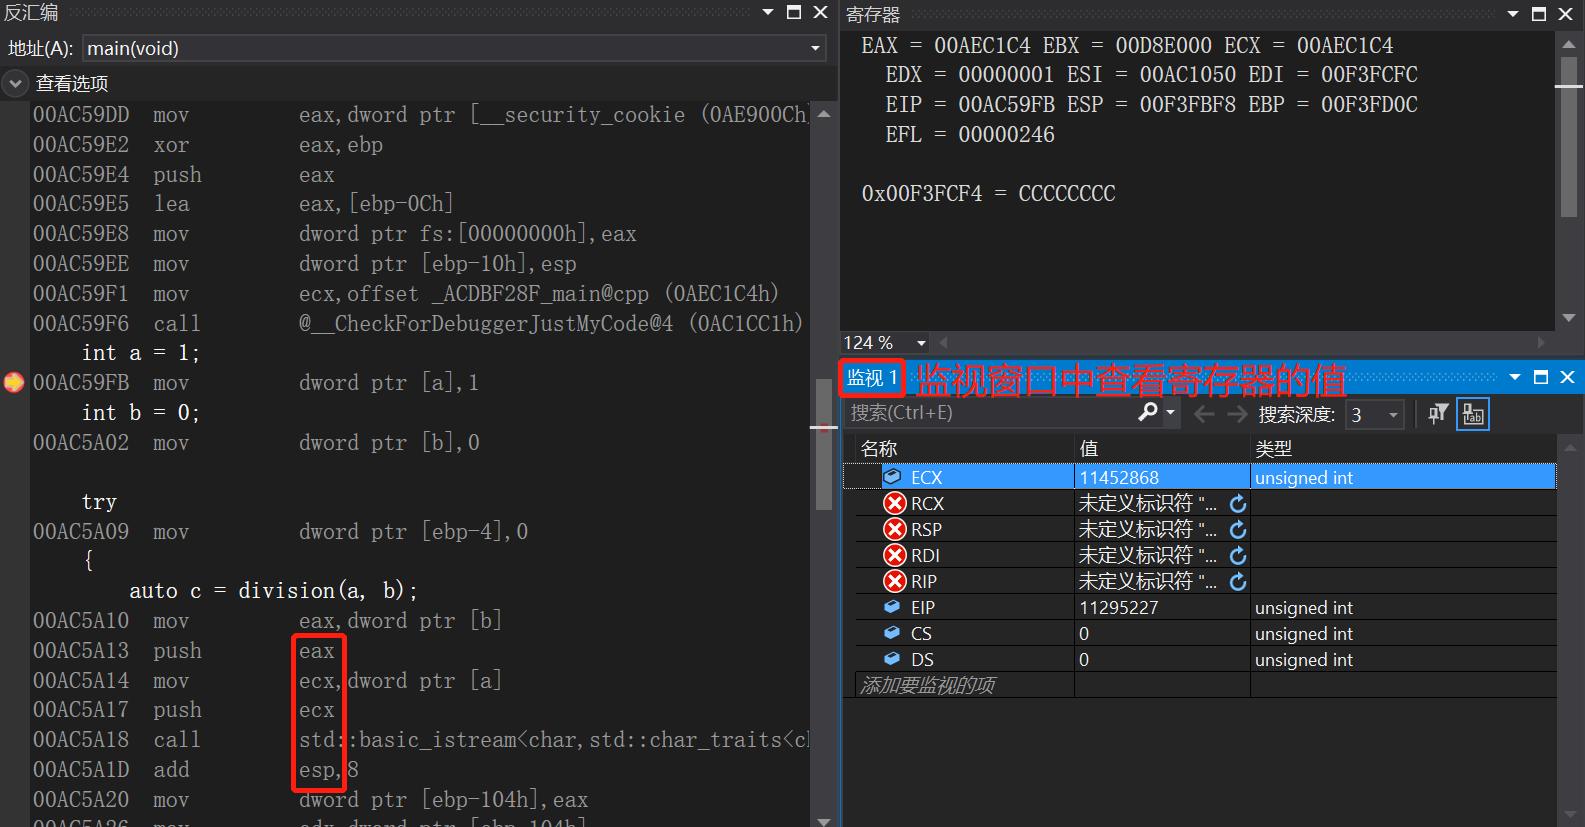
Task: Click the Registers horizontal scroll left arrow
Action: [944, 343]
